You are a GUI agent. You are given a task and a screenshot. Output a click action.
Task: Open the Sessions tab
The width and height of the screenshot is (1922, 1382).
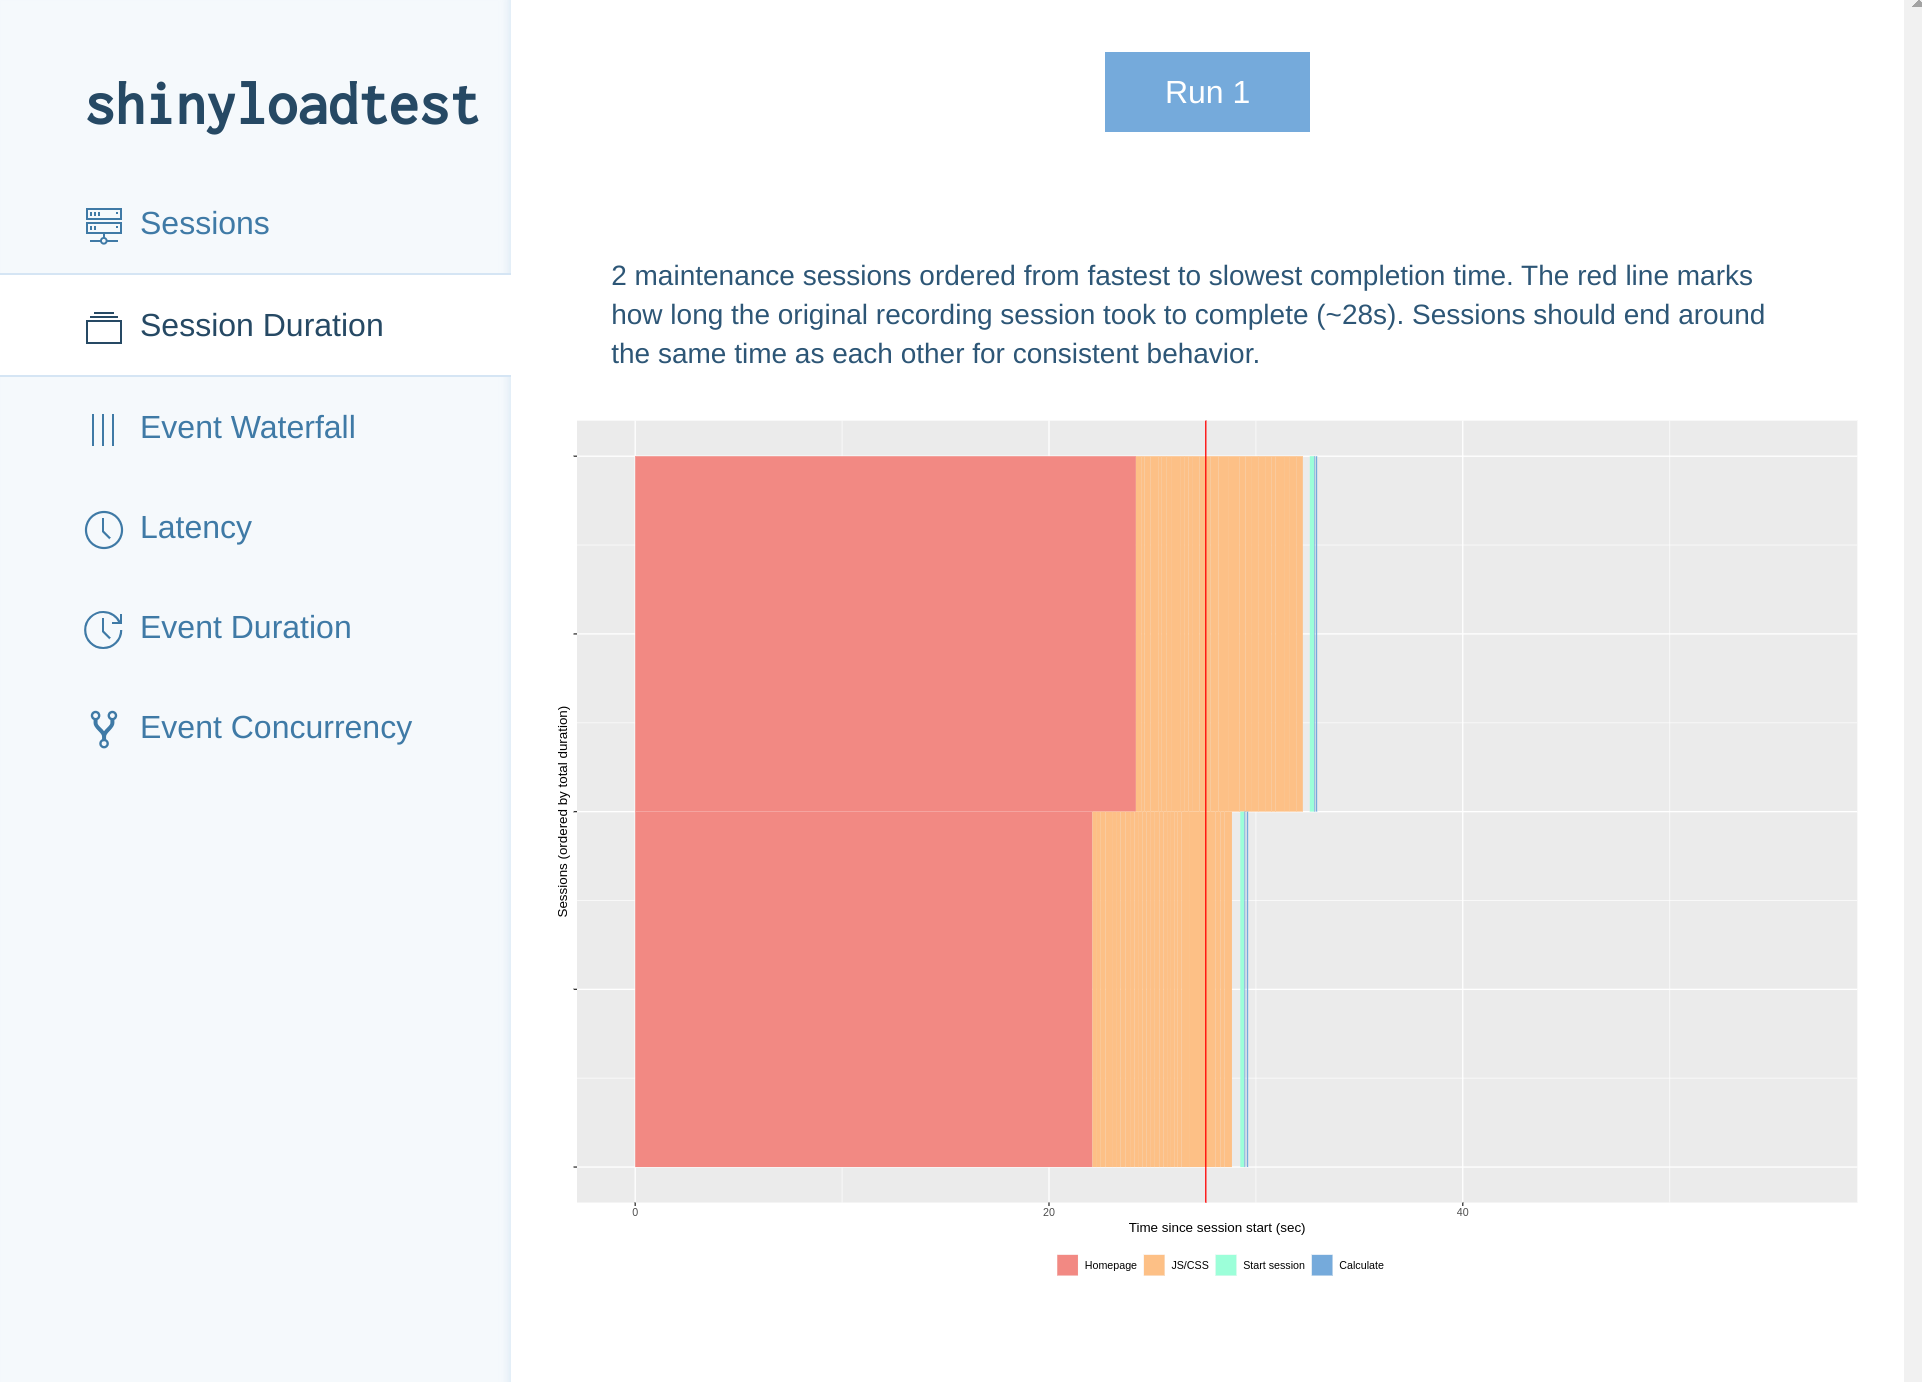(204, 224)
